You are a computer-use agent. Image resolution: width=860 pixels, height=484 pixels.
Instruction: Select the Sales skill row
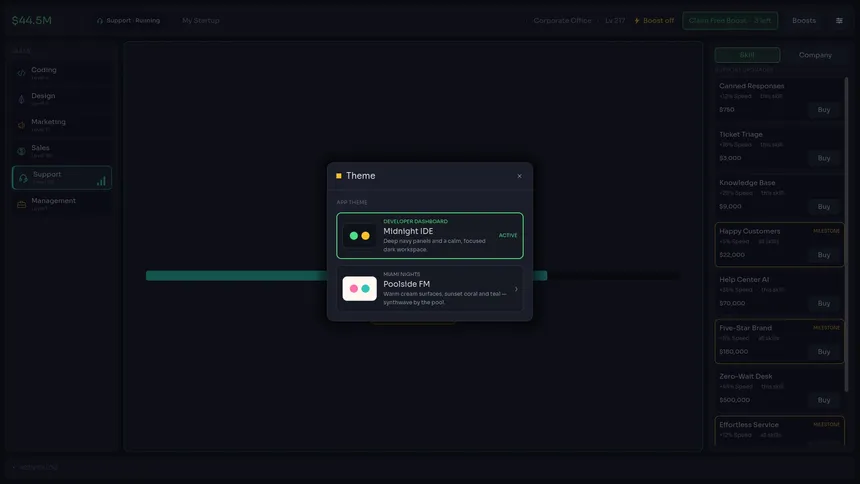(61, 151)
